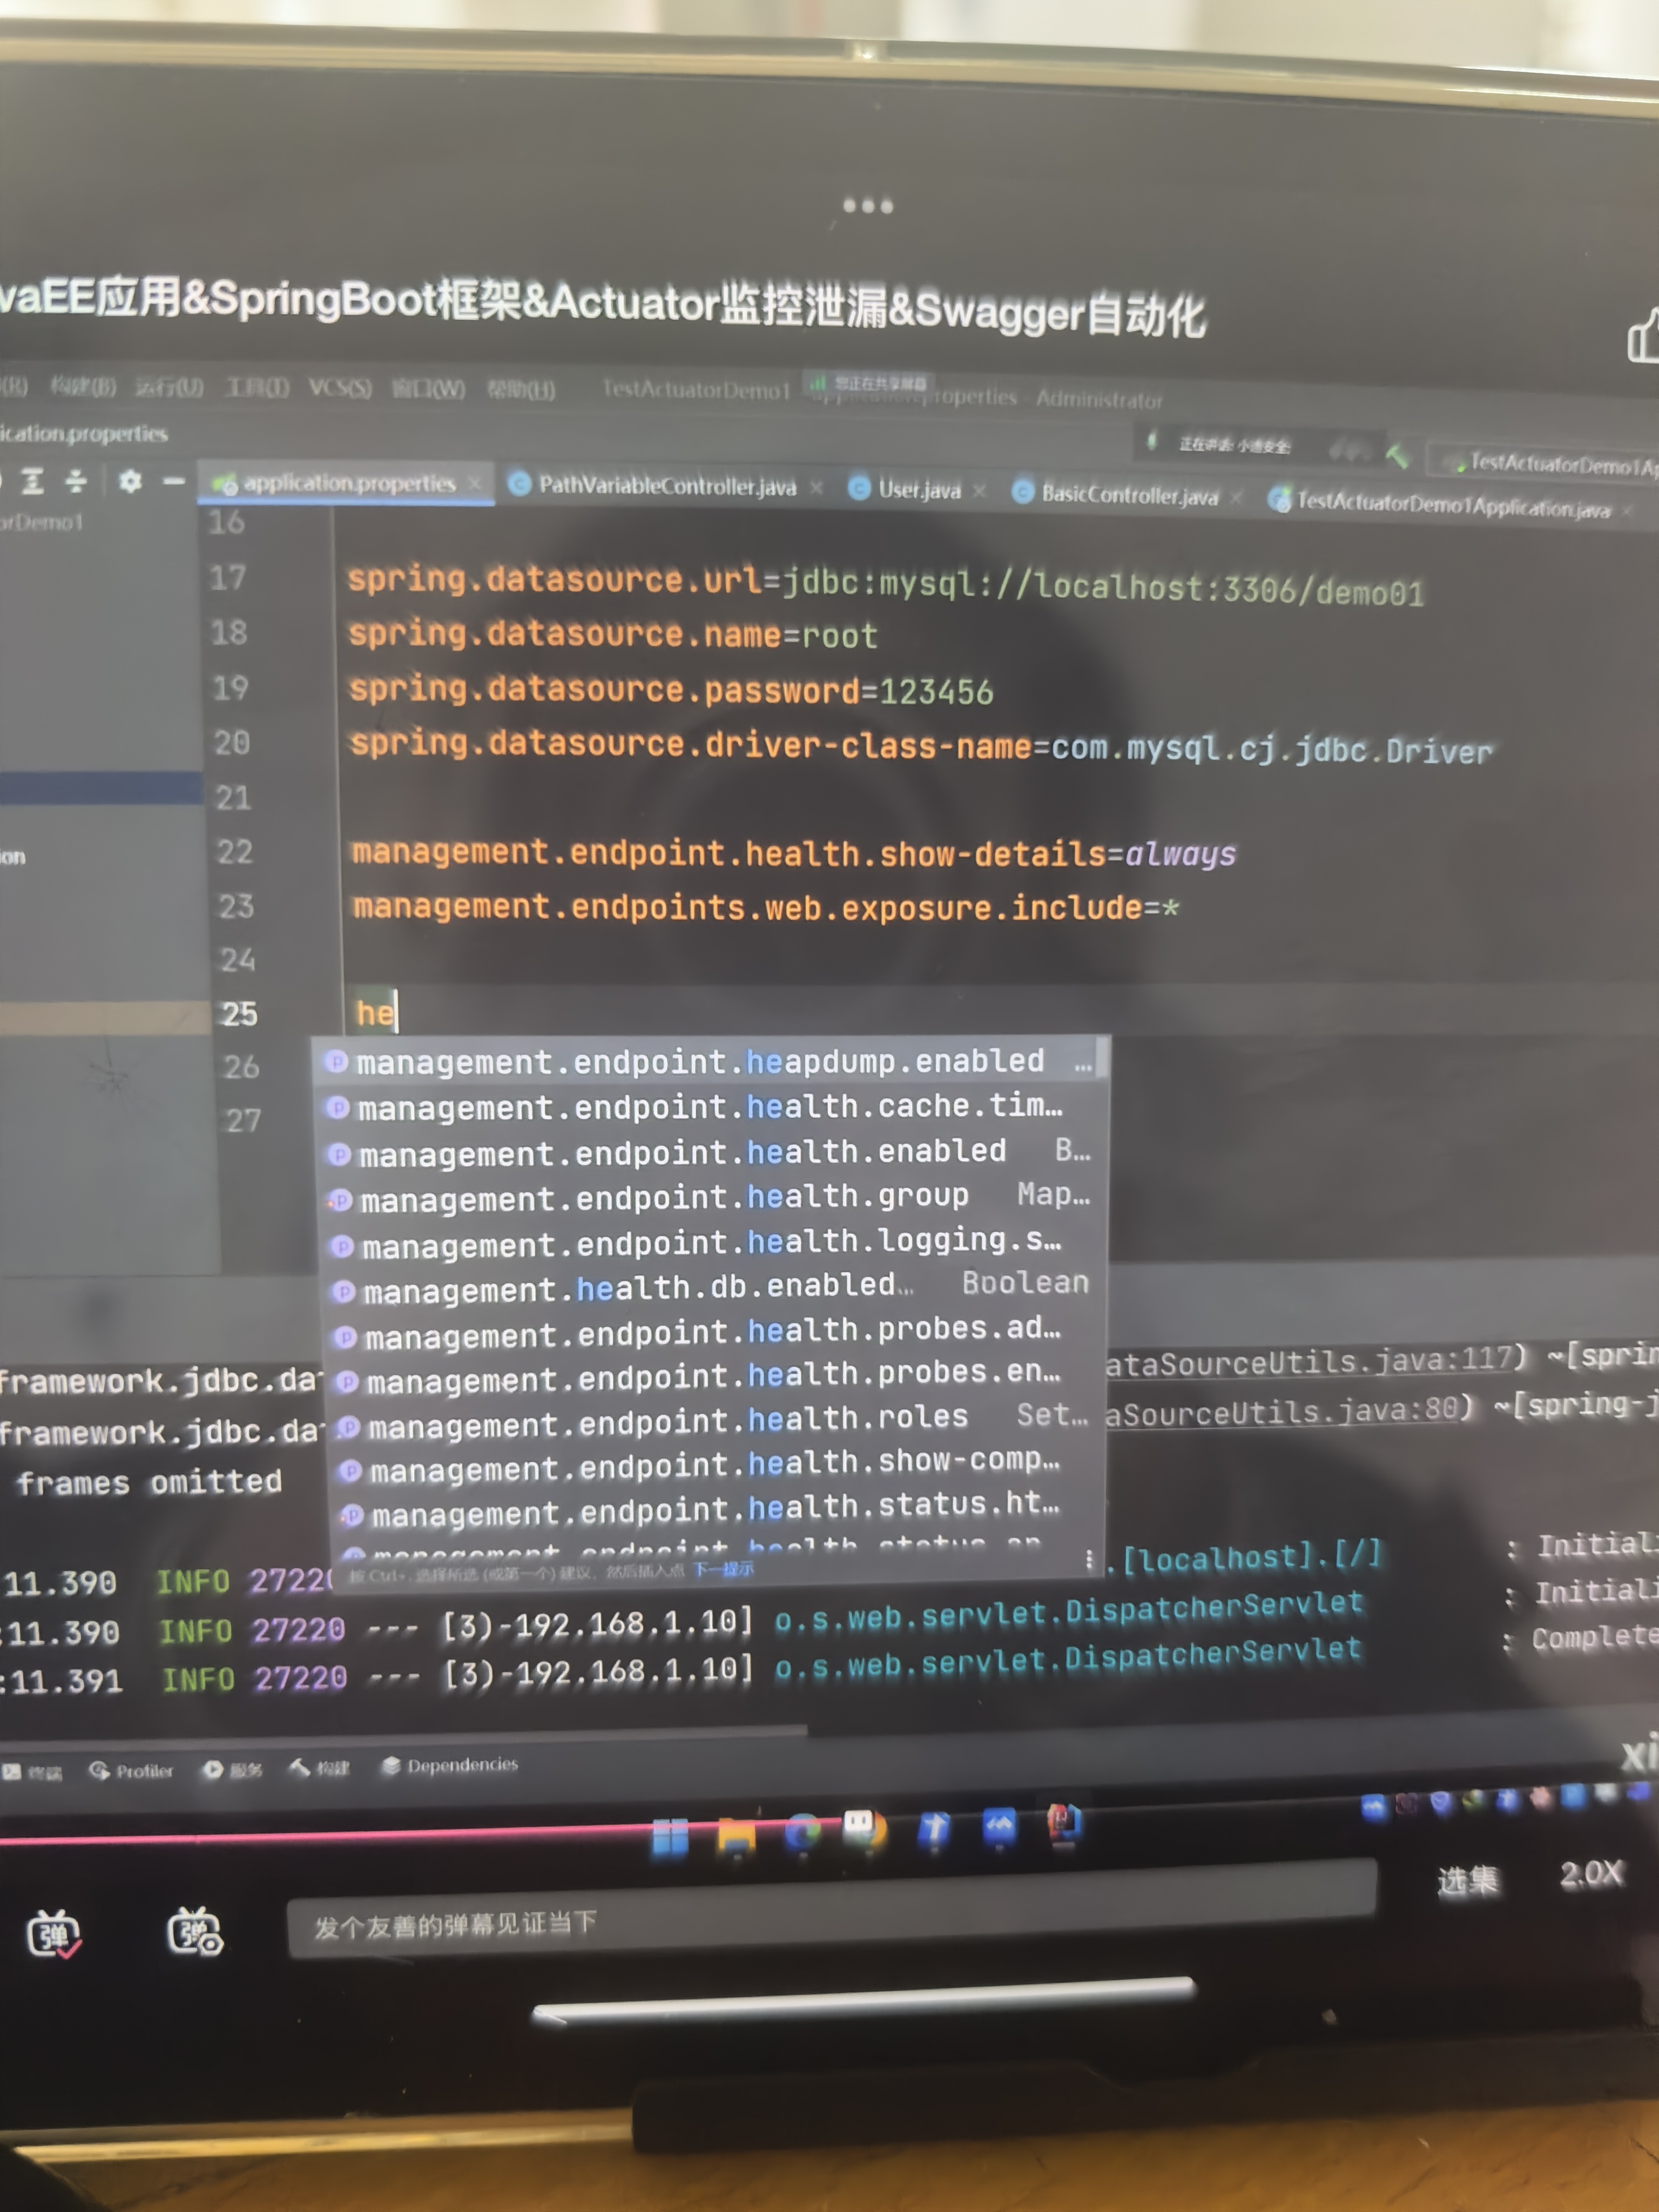
Task: Click the green build hammer icon
Action: pyautogui.click(x=1397, y=457)
